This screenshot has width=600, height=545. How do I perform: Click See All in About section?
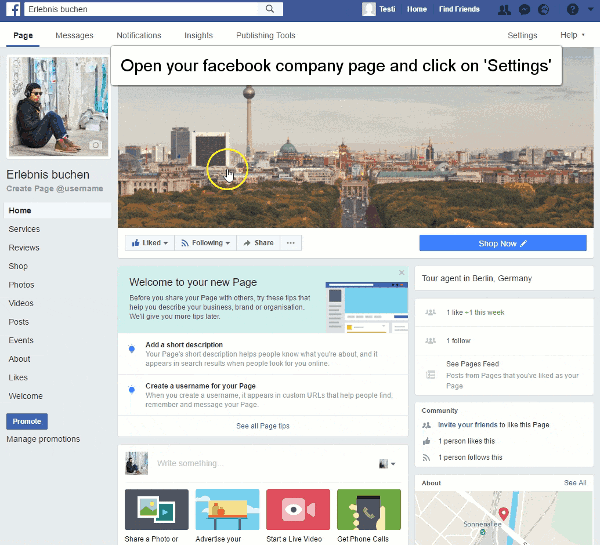tap(575, 483)
